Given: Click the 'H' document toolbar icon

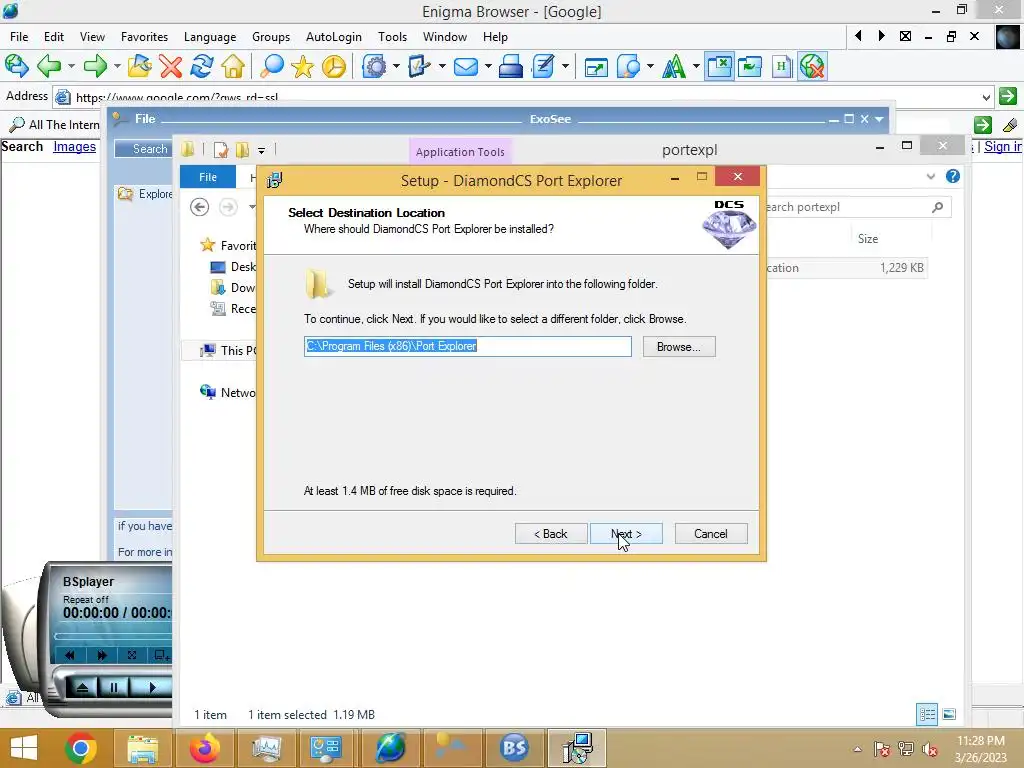Looking at the screenshot, I should (782, 66).
